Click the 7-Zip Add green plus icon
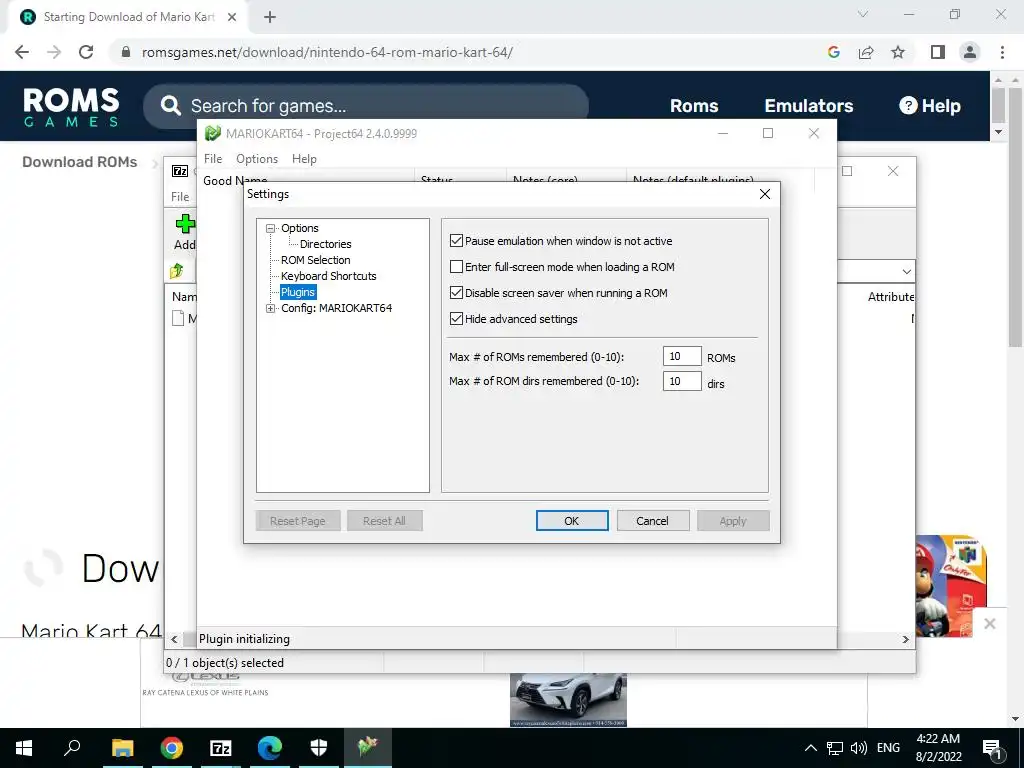This screenshot has width=1024, height=768. tap(185, 224)
